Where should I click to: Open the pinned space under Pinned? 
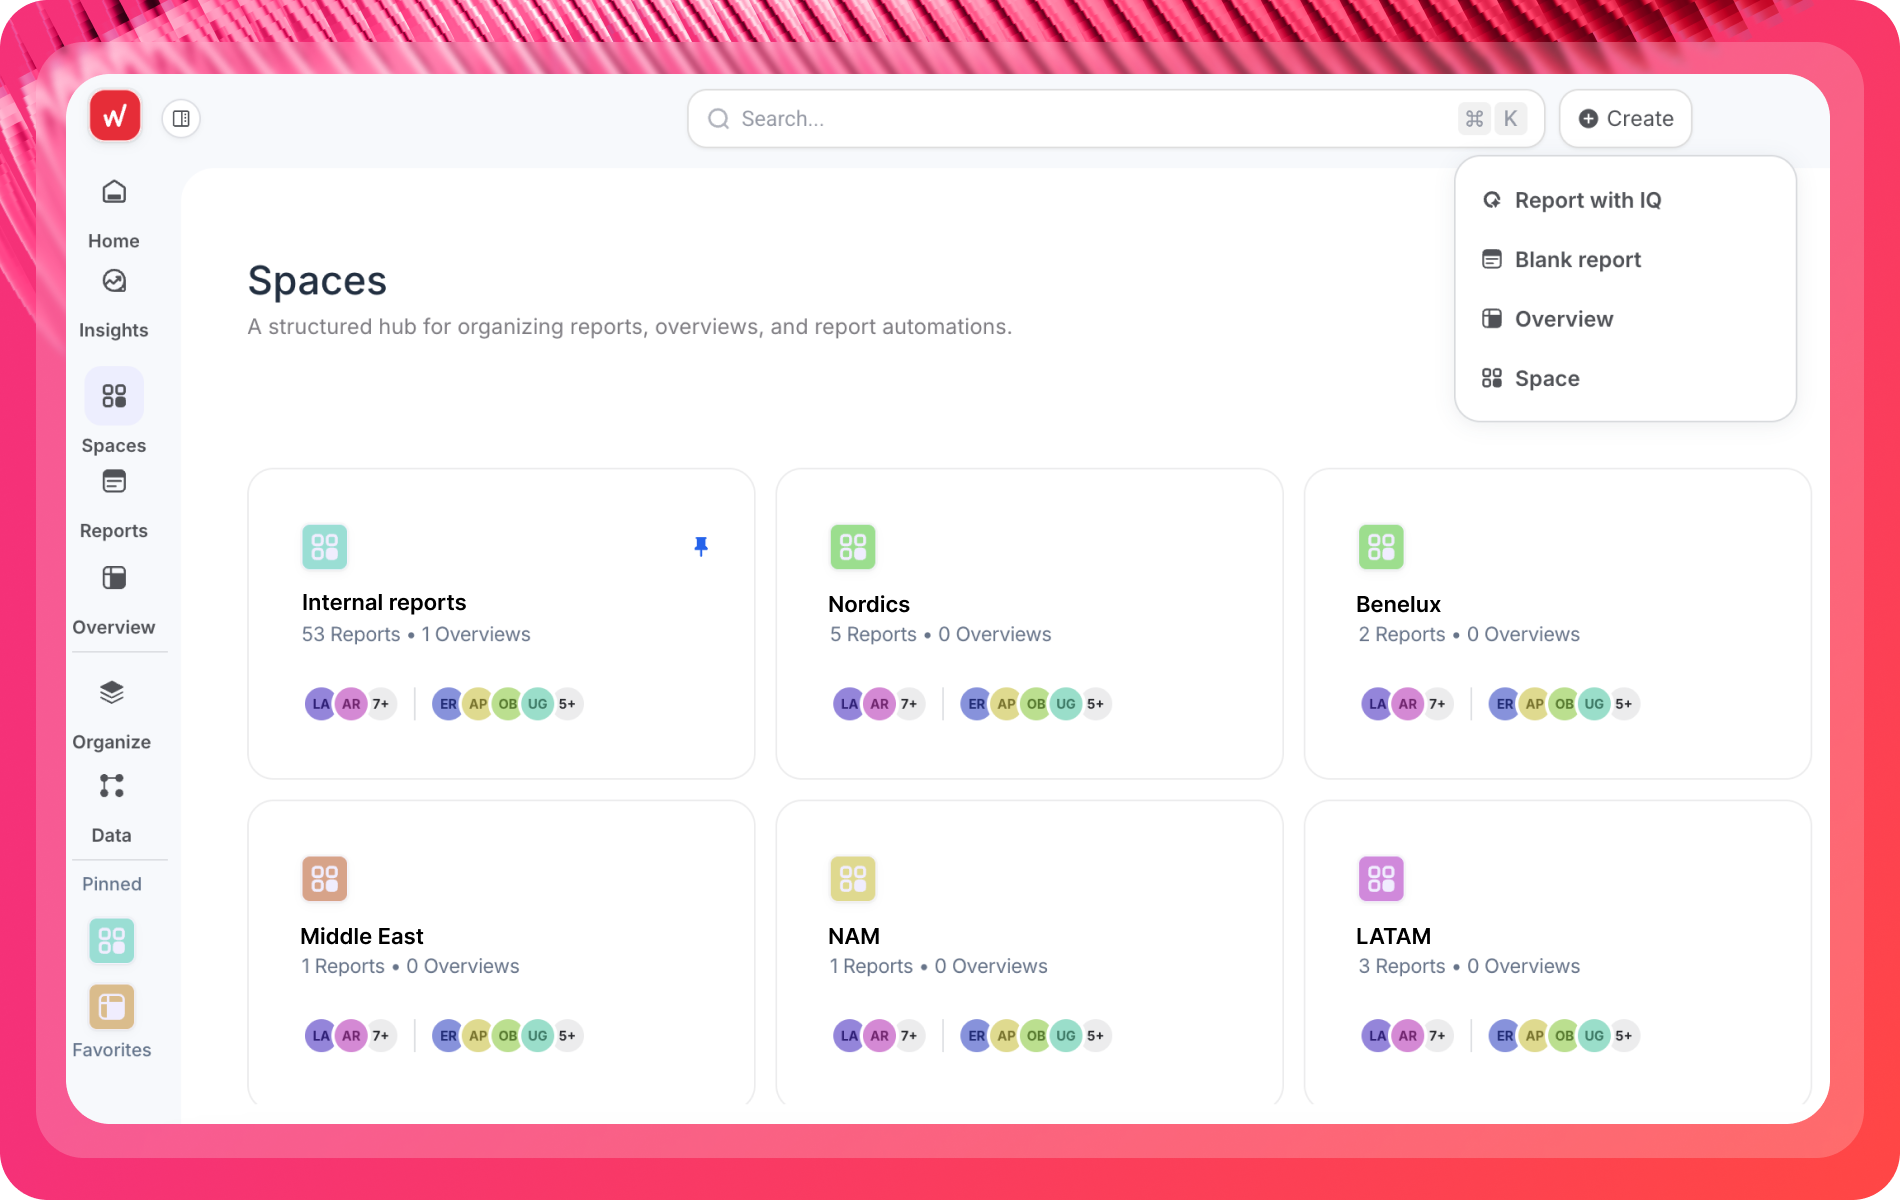(111, 940)
